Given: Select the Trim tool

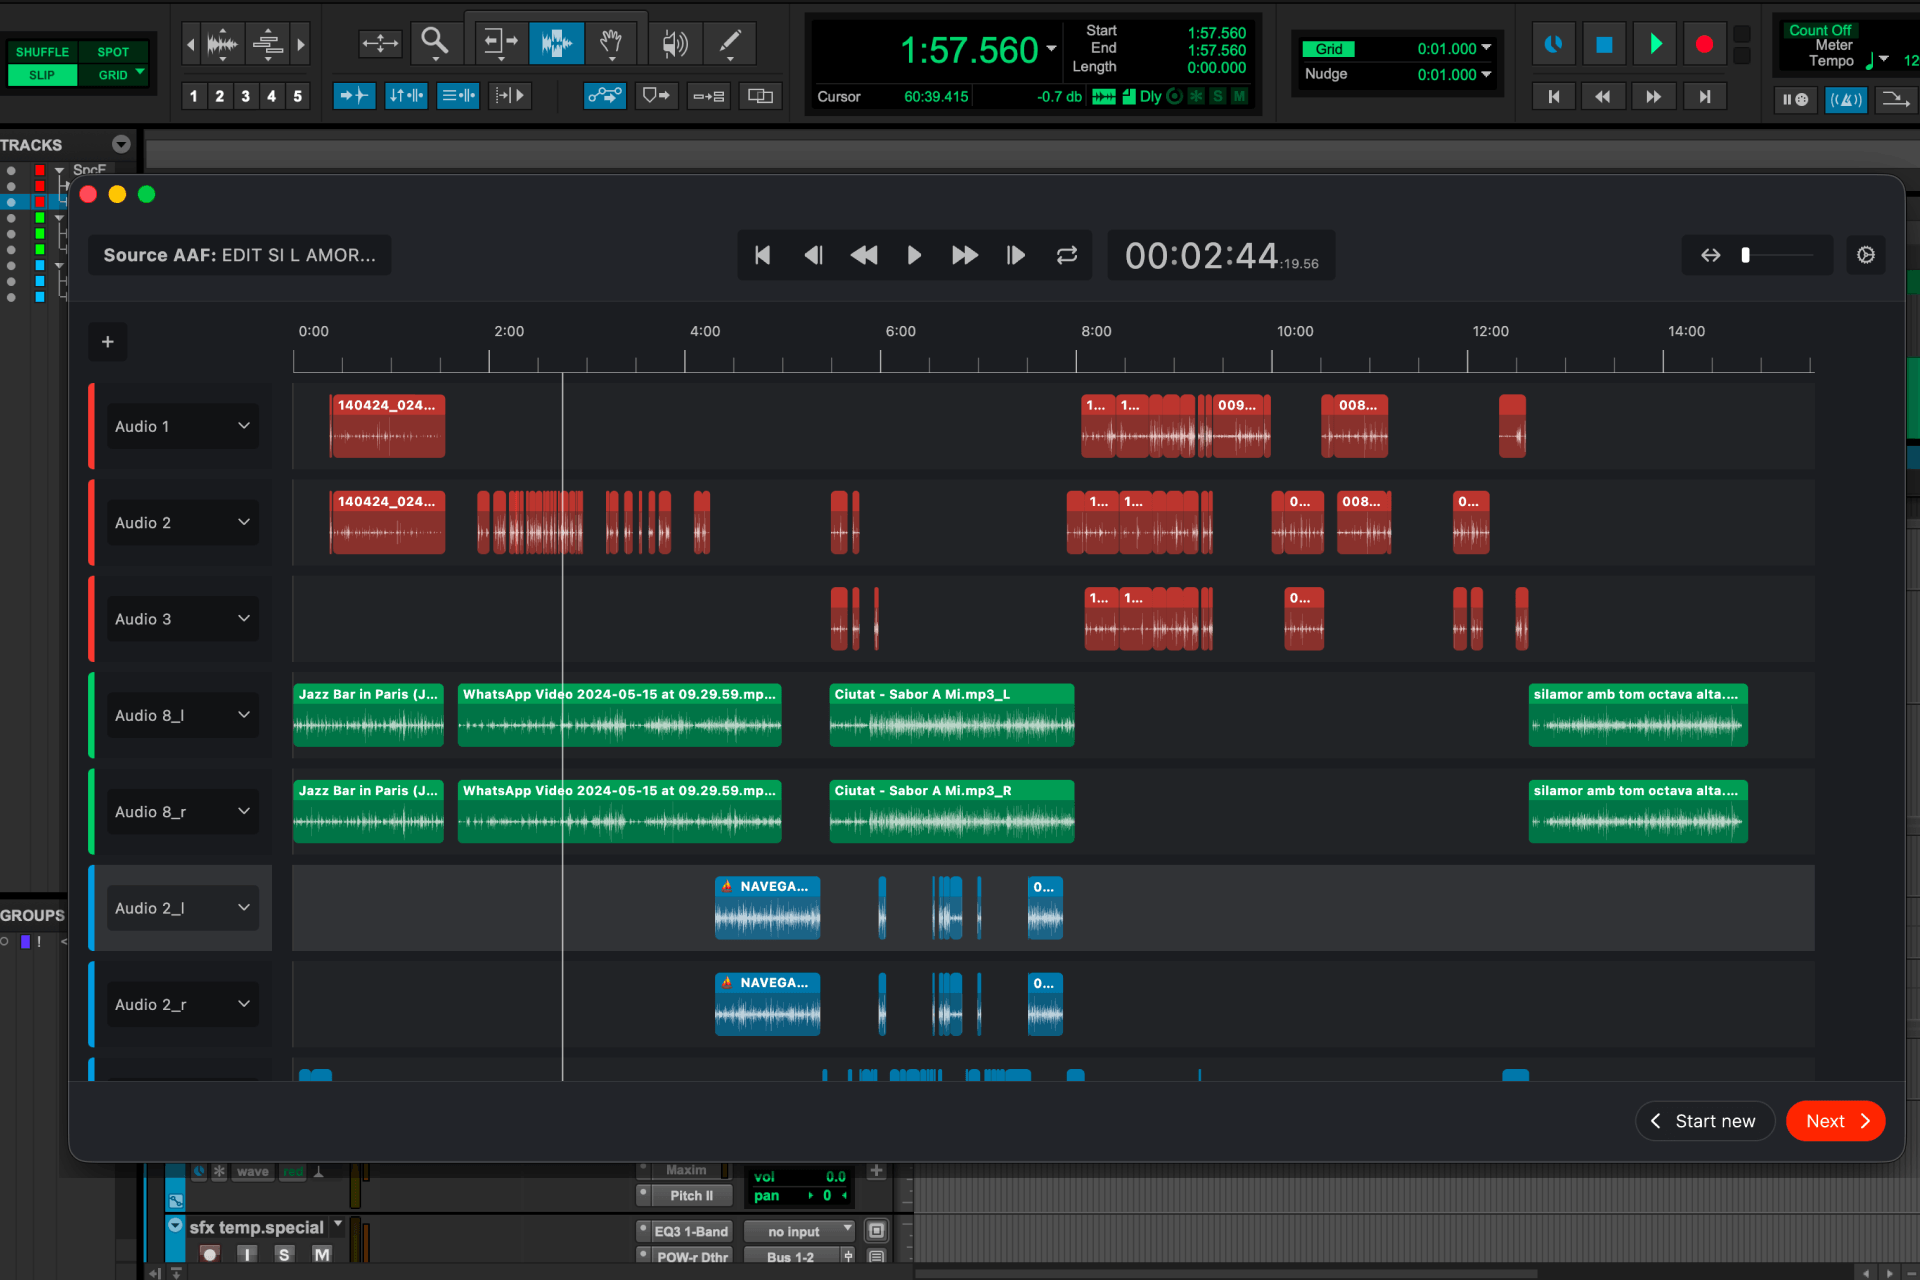Looking at the screenshot, I should tap(500, 43).
